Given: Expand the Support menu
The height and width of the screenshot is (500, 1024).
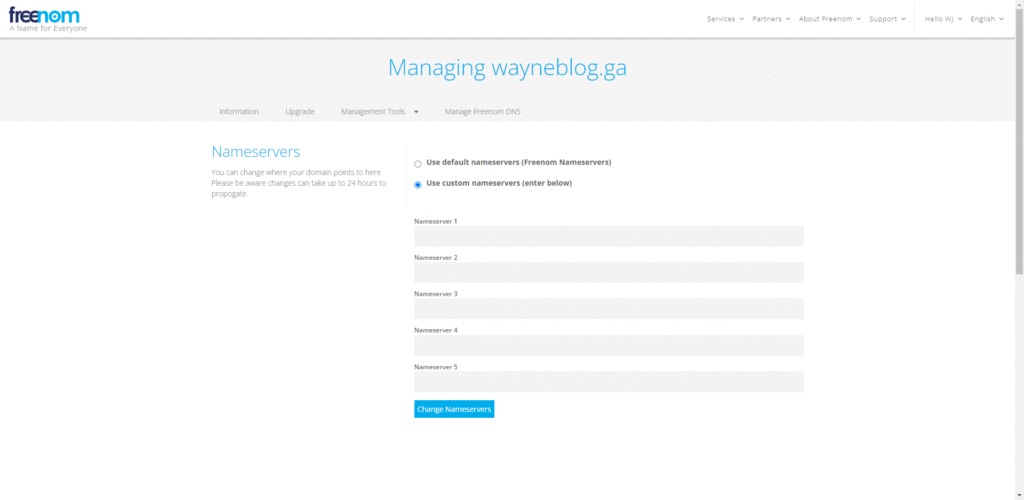Looking at the screenshot, I should coord(887,19).
